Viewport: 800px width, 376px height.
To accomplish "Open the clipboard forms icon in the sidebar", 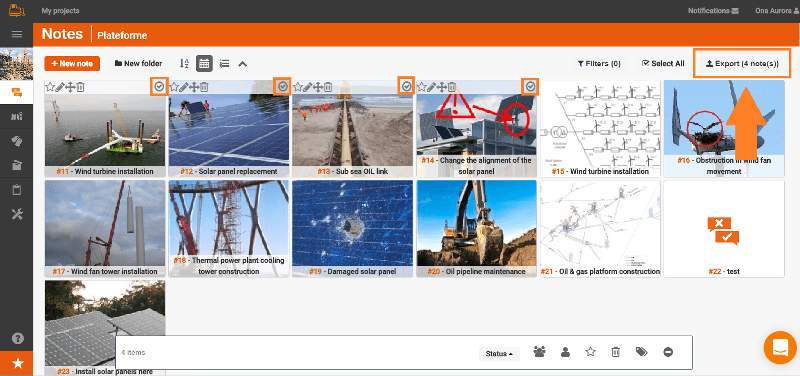I will [17, 190].
